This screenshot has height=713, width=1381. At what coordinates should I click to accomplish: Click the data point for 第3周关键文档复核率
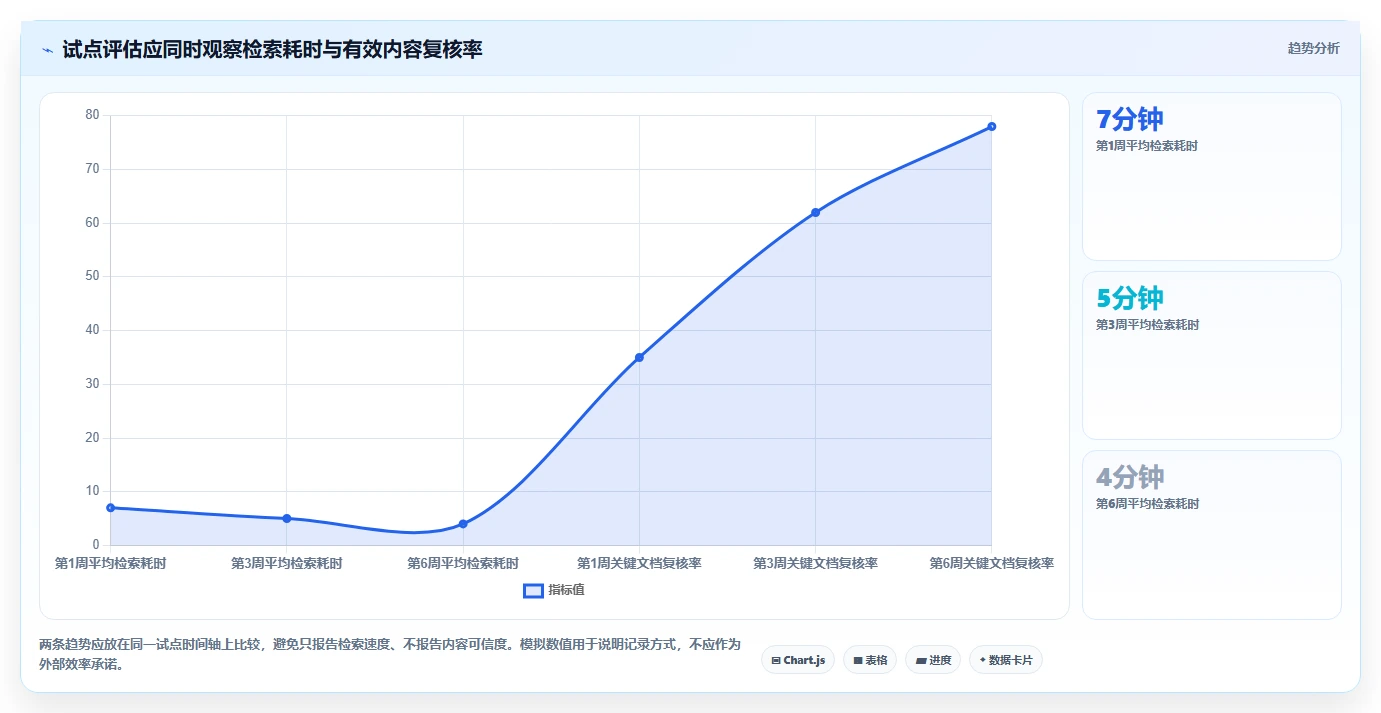[x=815, y=212]
